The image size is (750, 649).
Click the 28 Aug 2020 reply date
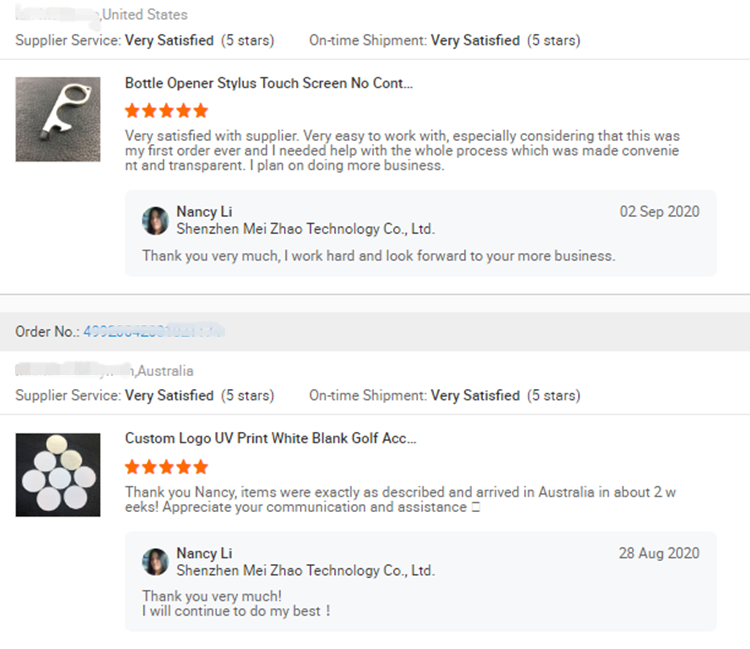(x=659, y=553)
